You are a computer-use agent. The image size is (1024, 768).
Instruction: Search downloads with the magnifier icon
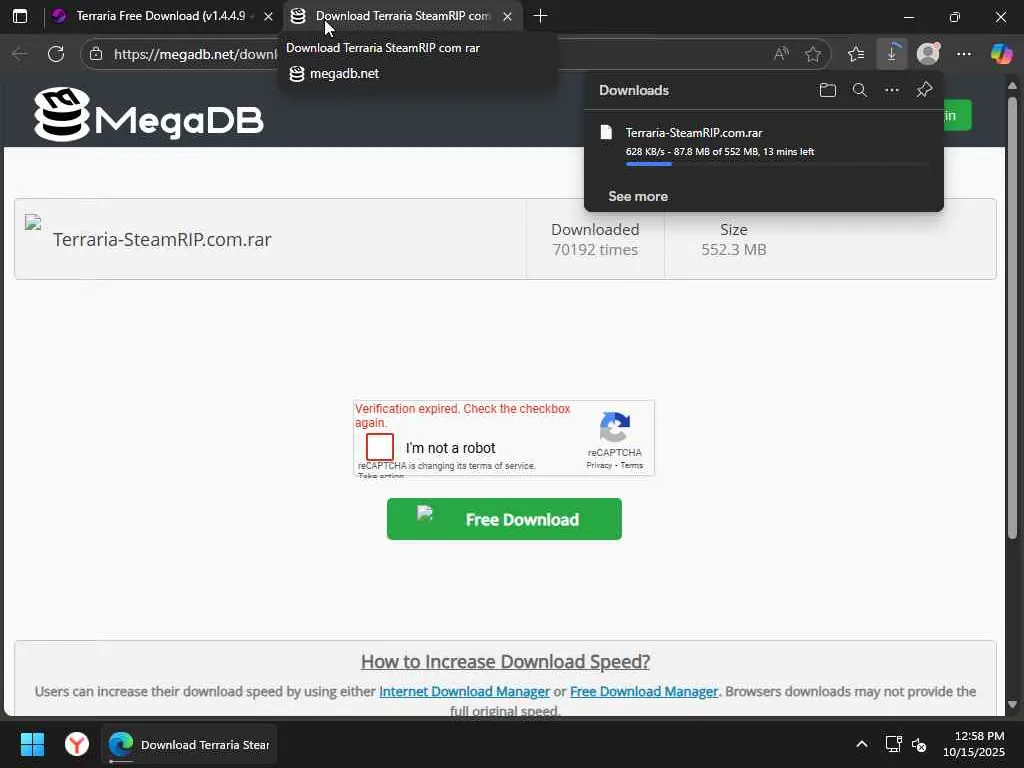[860, 90]
